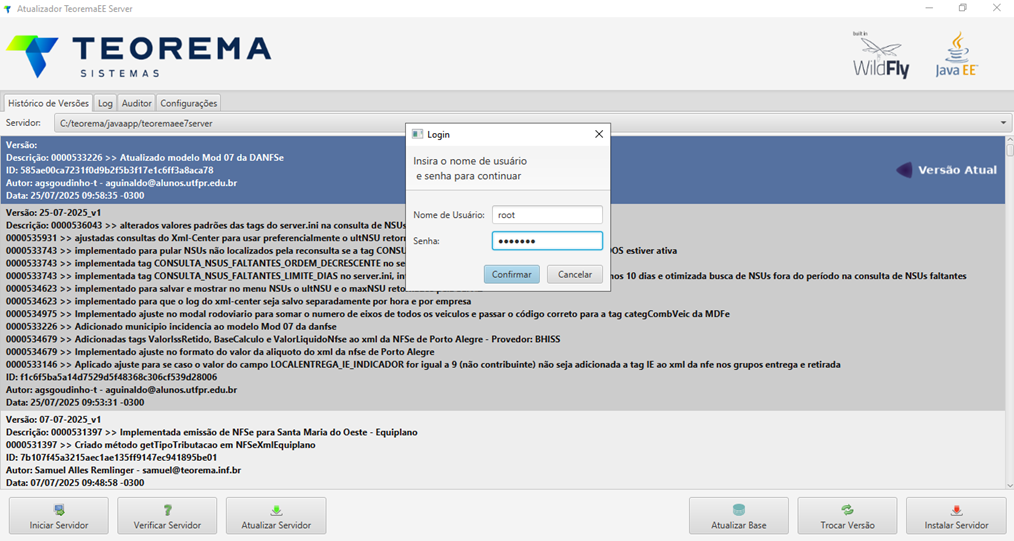Click the Trocar Versão button

tap(847, 516)
